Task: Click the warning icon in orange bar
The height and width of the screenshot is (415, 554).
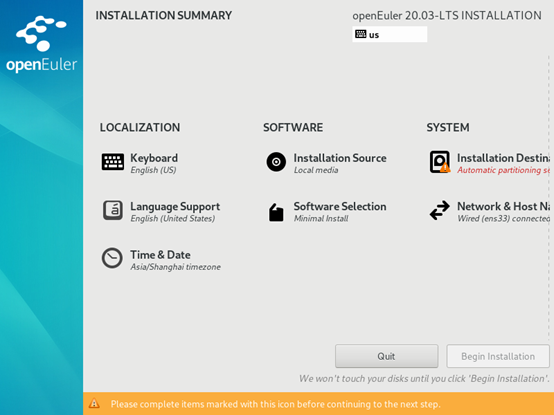Action: tap(94, 403)
